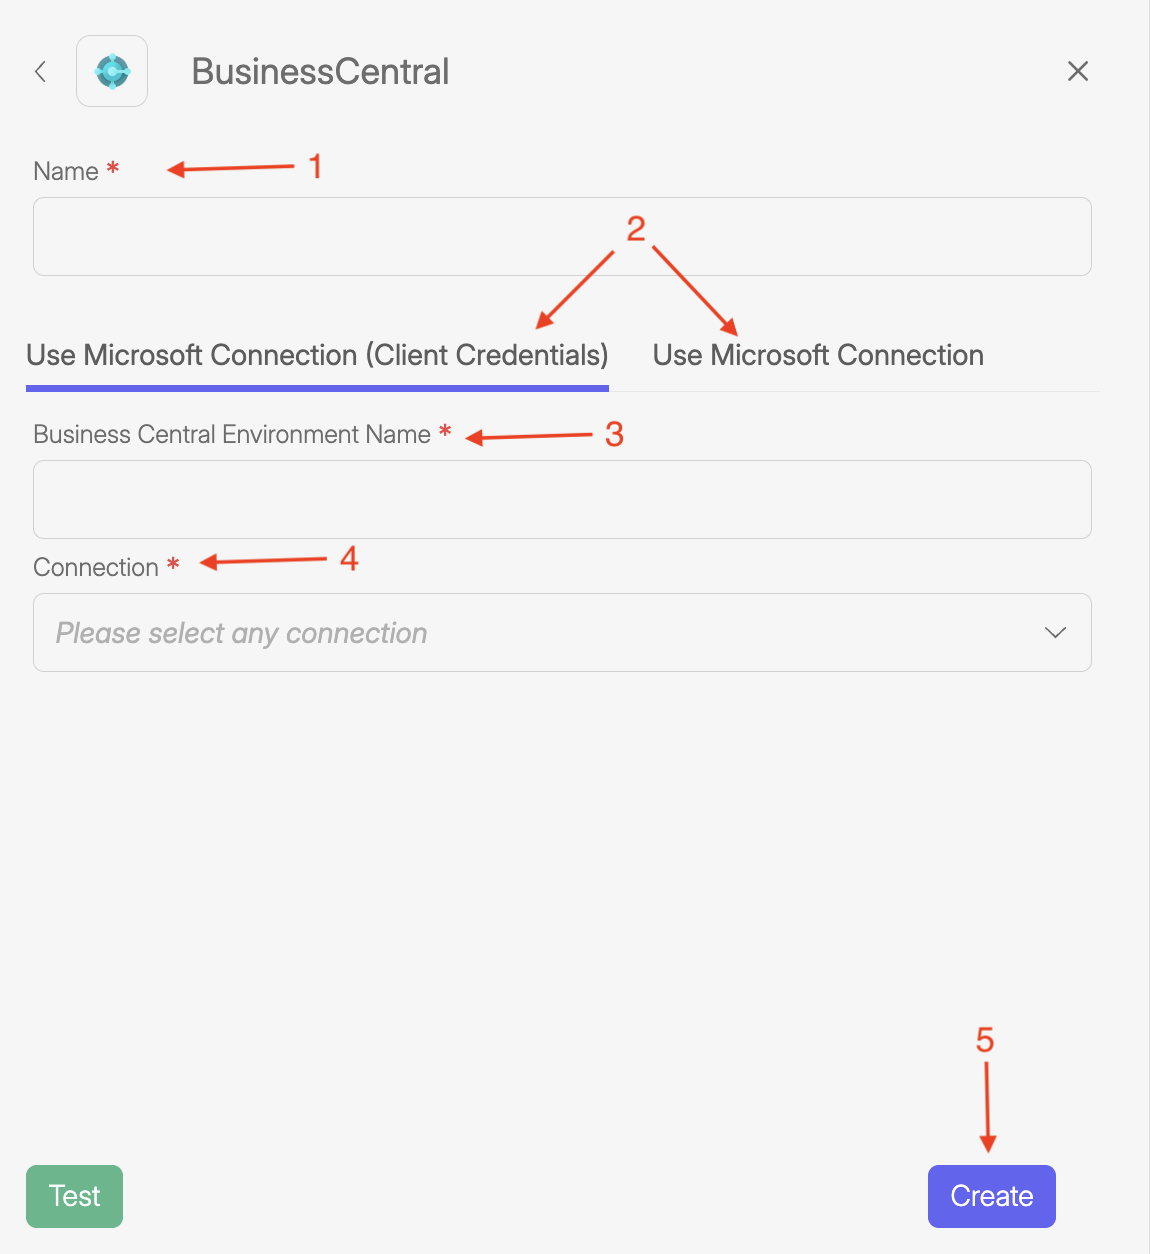Select the 'Use Microsoft Connection (Client Credentials)' tab
1150x1254 pixels.
316,355
